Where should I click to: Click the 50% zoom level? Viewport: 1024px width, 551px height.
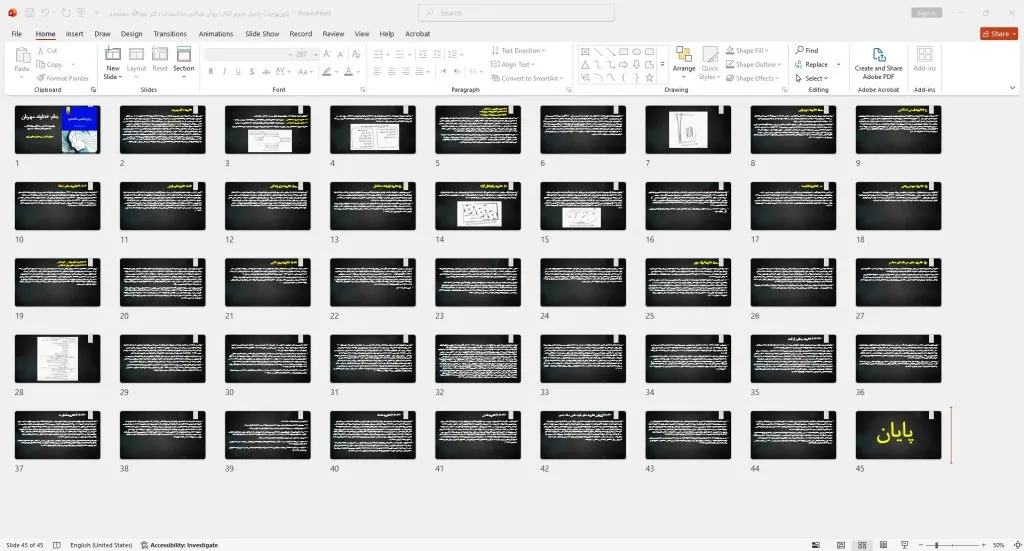pyautogui.click(x=998, y=545)
